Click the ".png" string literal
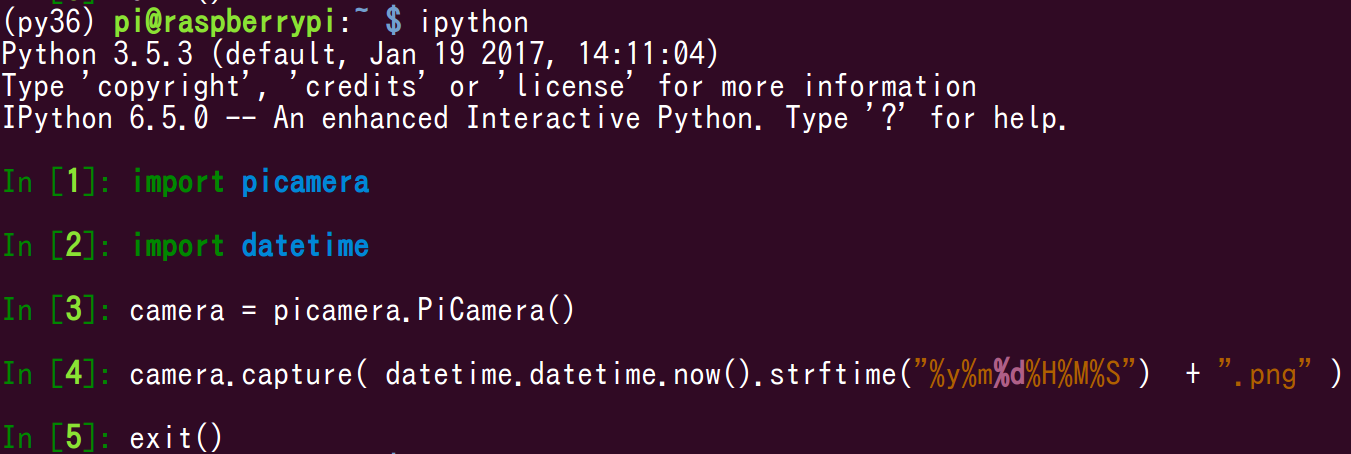 point(1265,374)
